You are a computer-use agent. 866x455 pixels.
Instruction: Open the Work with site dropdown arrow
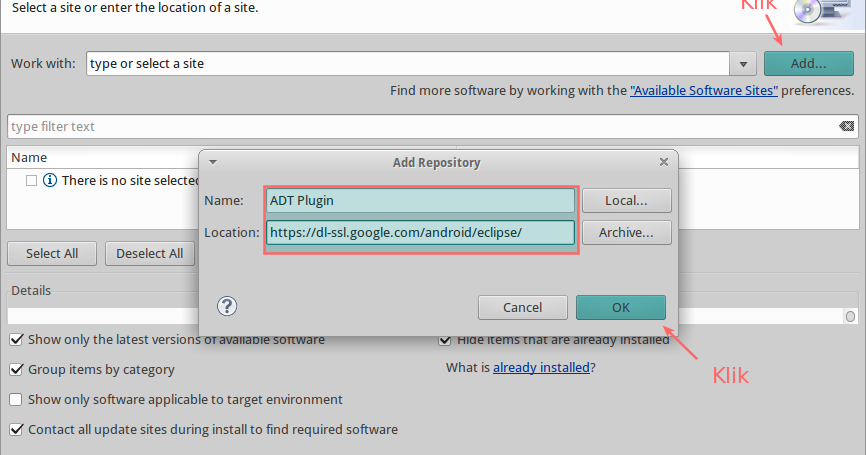[x=743, y=64]
